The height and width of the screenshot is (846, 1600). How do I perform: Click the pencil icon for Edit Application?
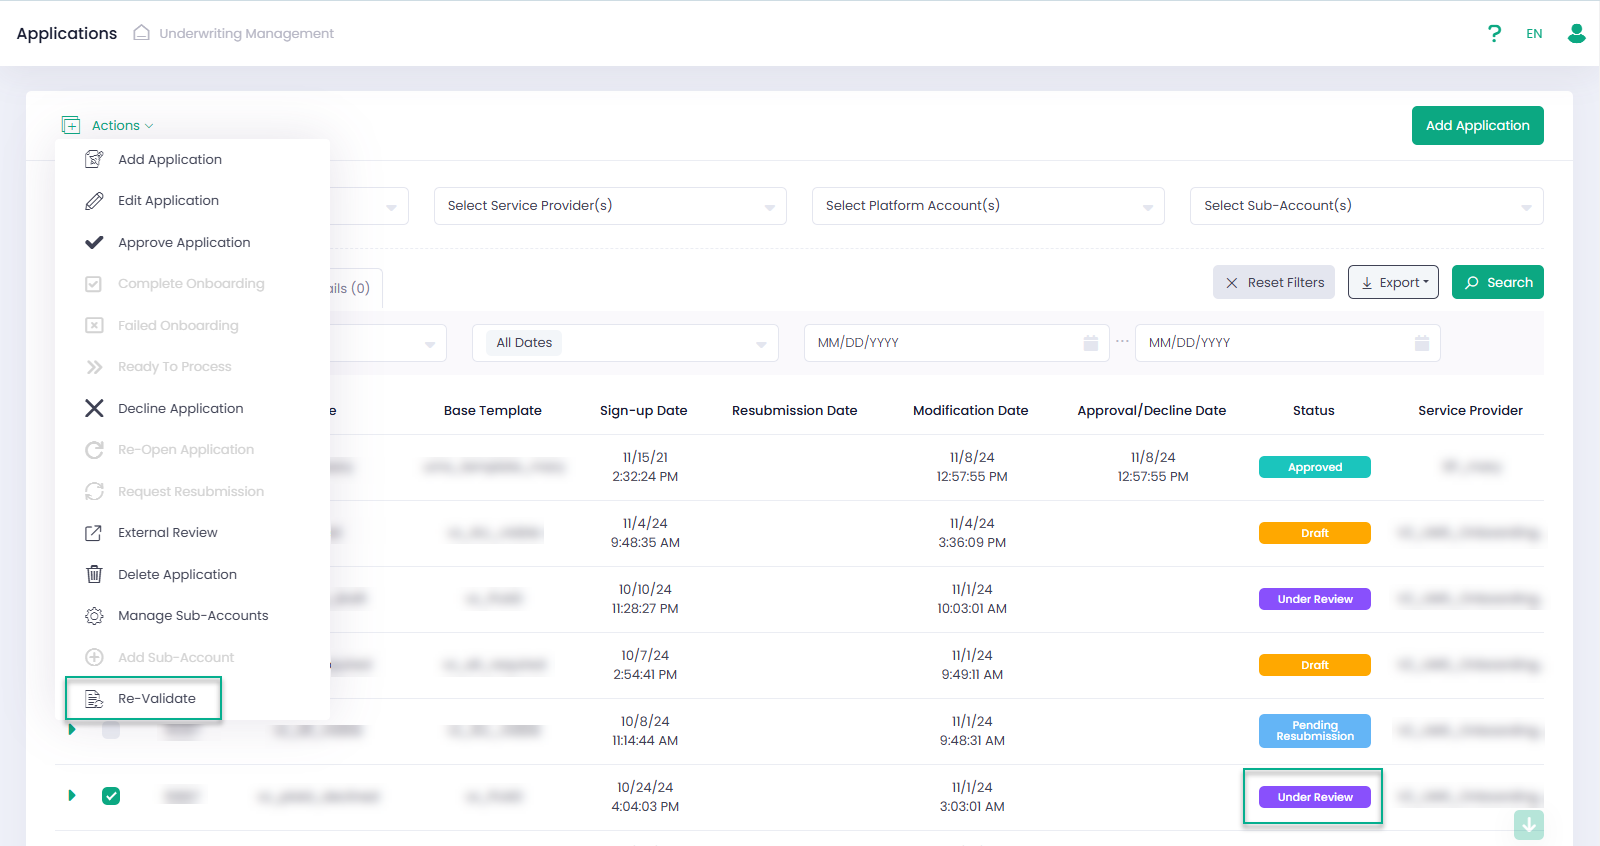coord(94,201)
